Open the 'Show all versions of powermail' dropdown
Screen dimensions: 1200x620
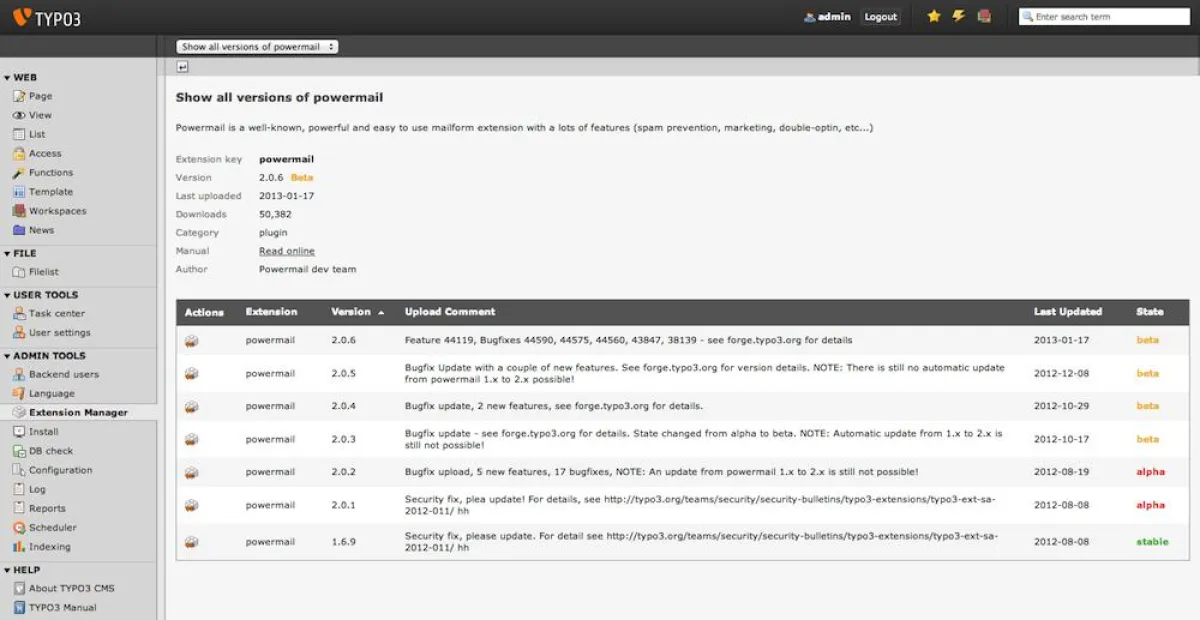click(x=257, y=45)
